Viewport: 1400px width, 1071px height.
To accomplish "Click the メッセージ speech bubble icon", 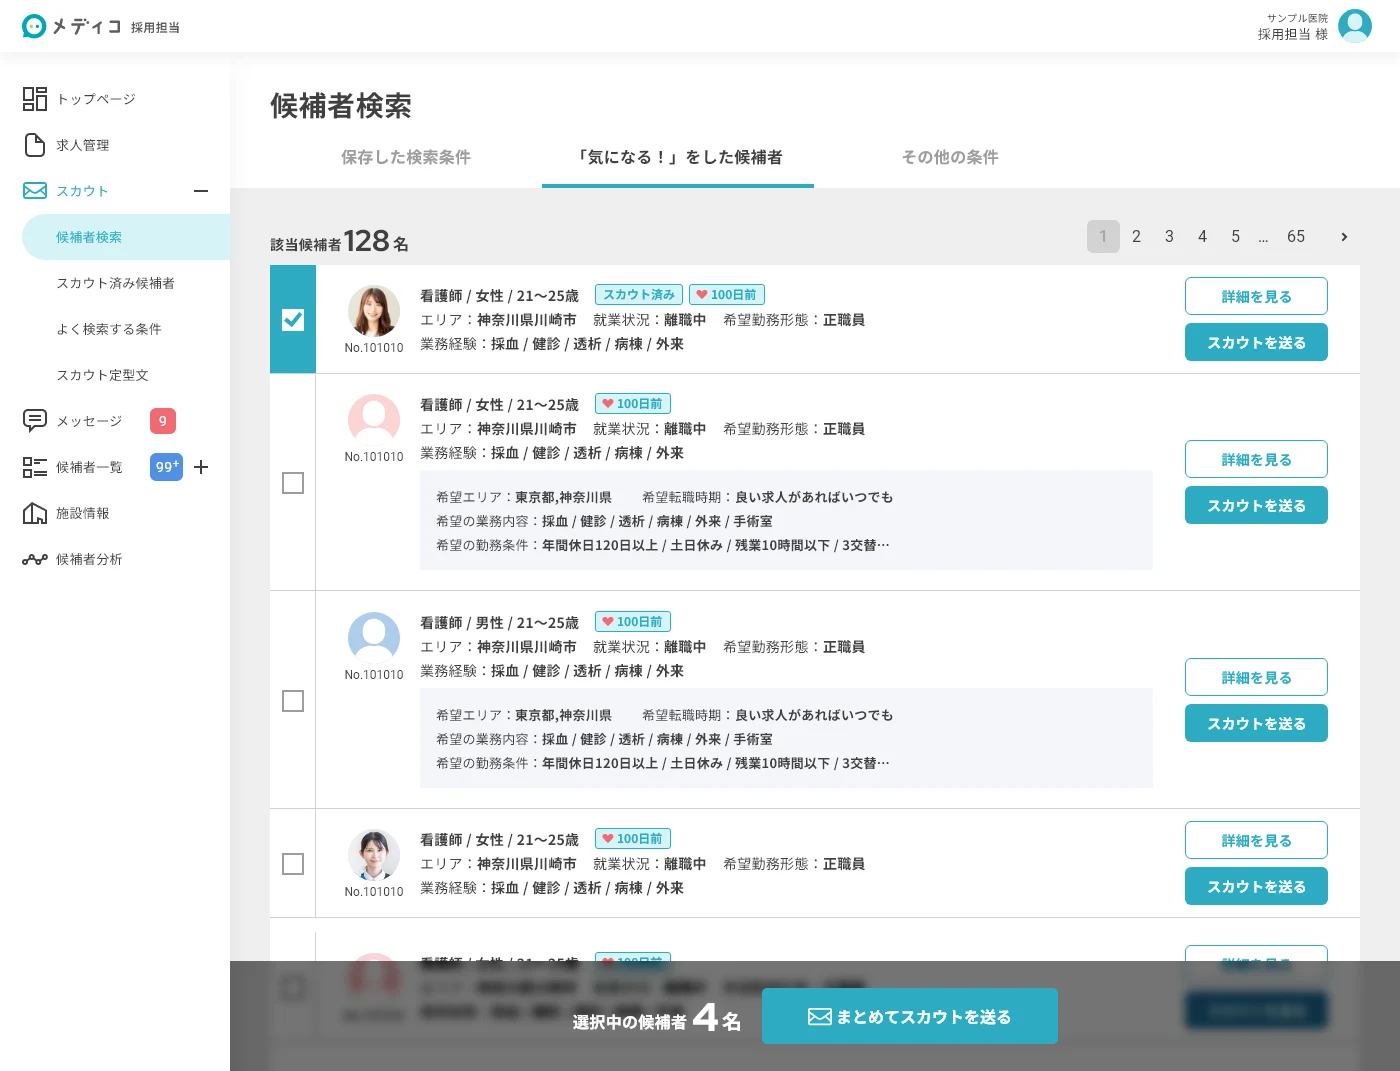I will click(35, 421).
